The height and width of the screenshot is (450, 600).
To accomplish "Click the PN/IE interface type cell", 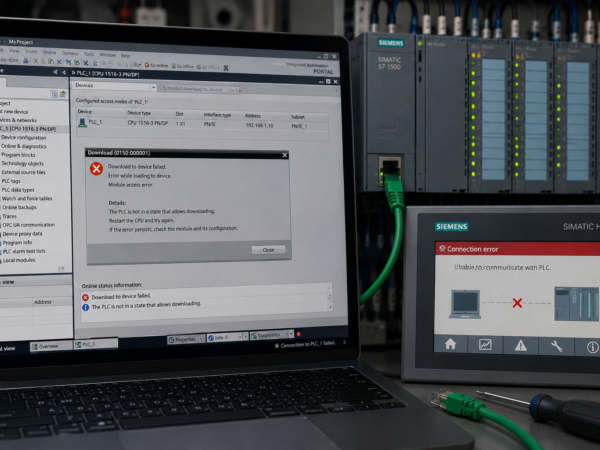I will pos(209,124).
